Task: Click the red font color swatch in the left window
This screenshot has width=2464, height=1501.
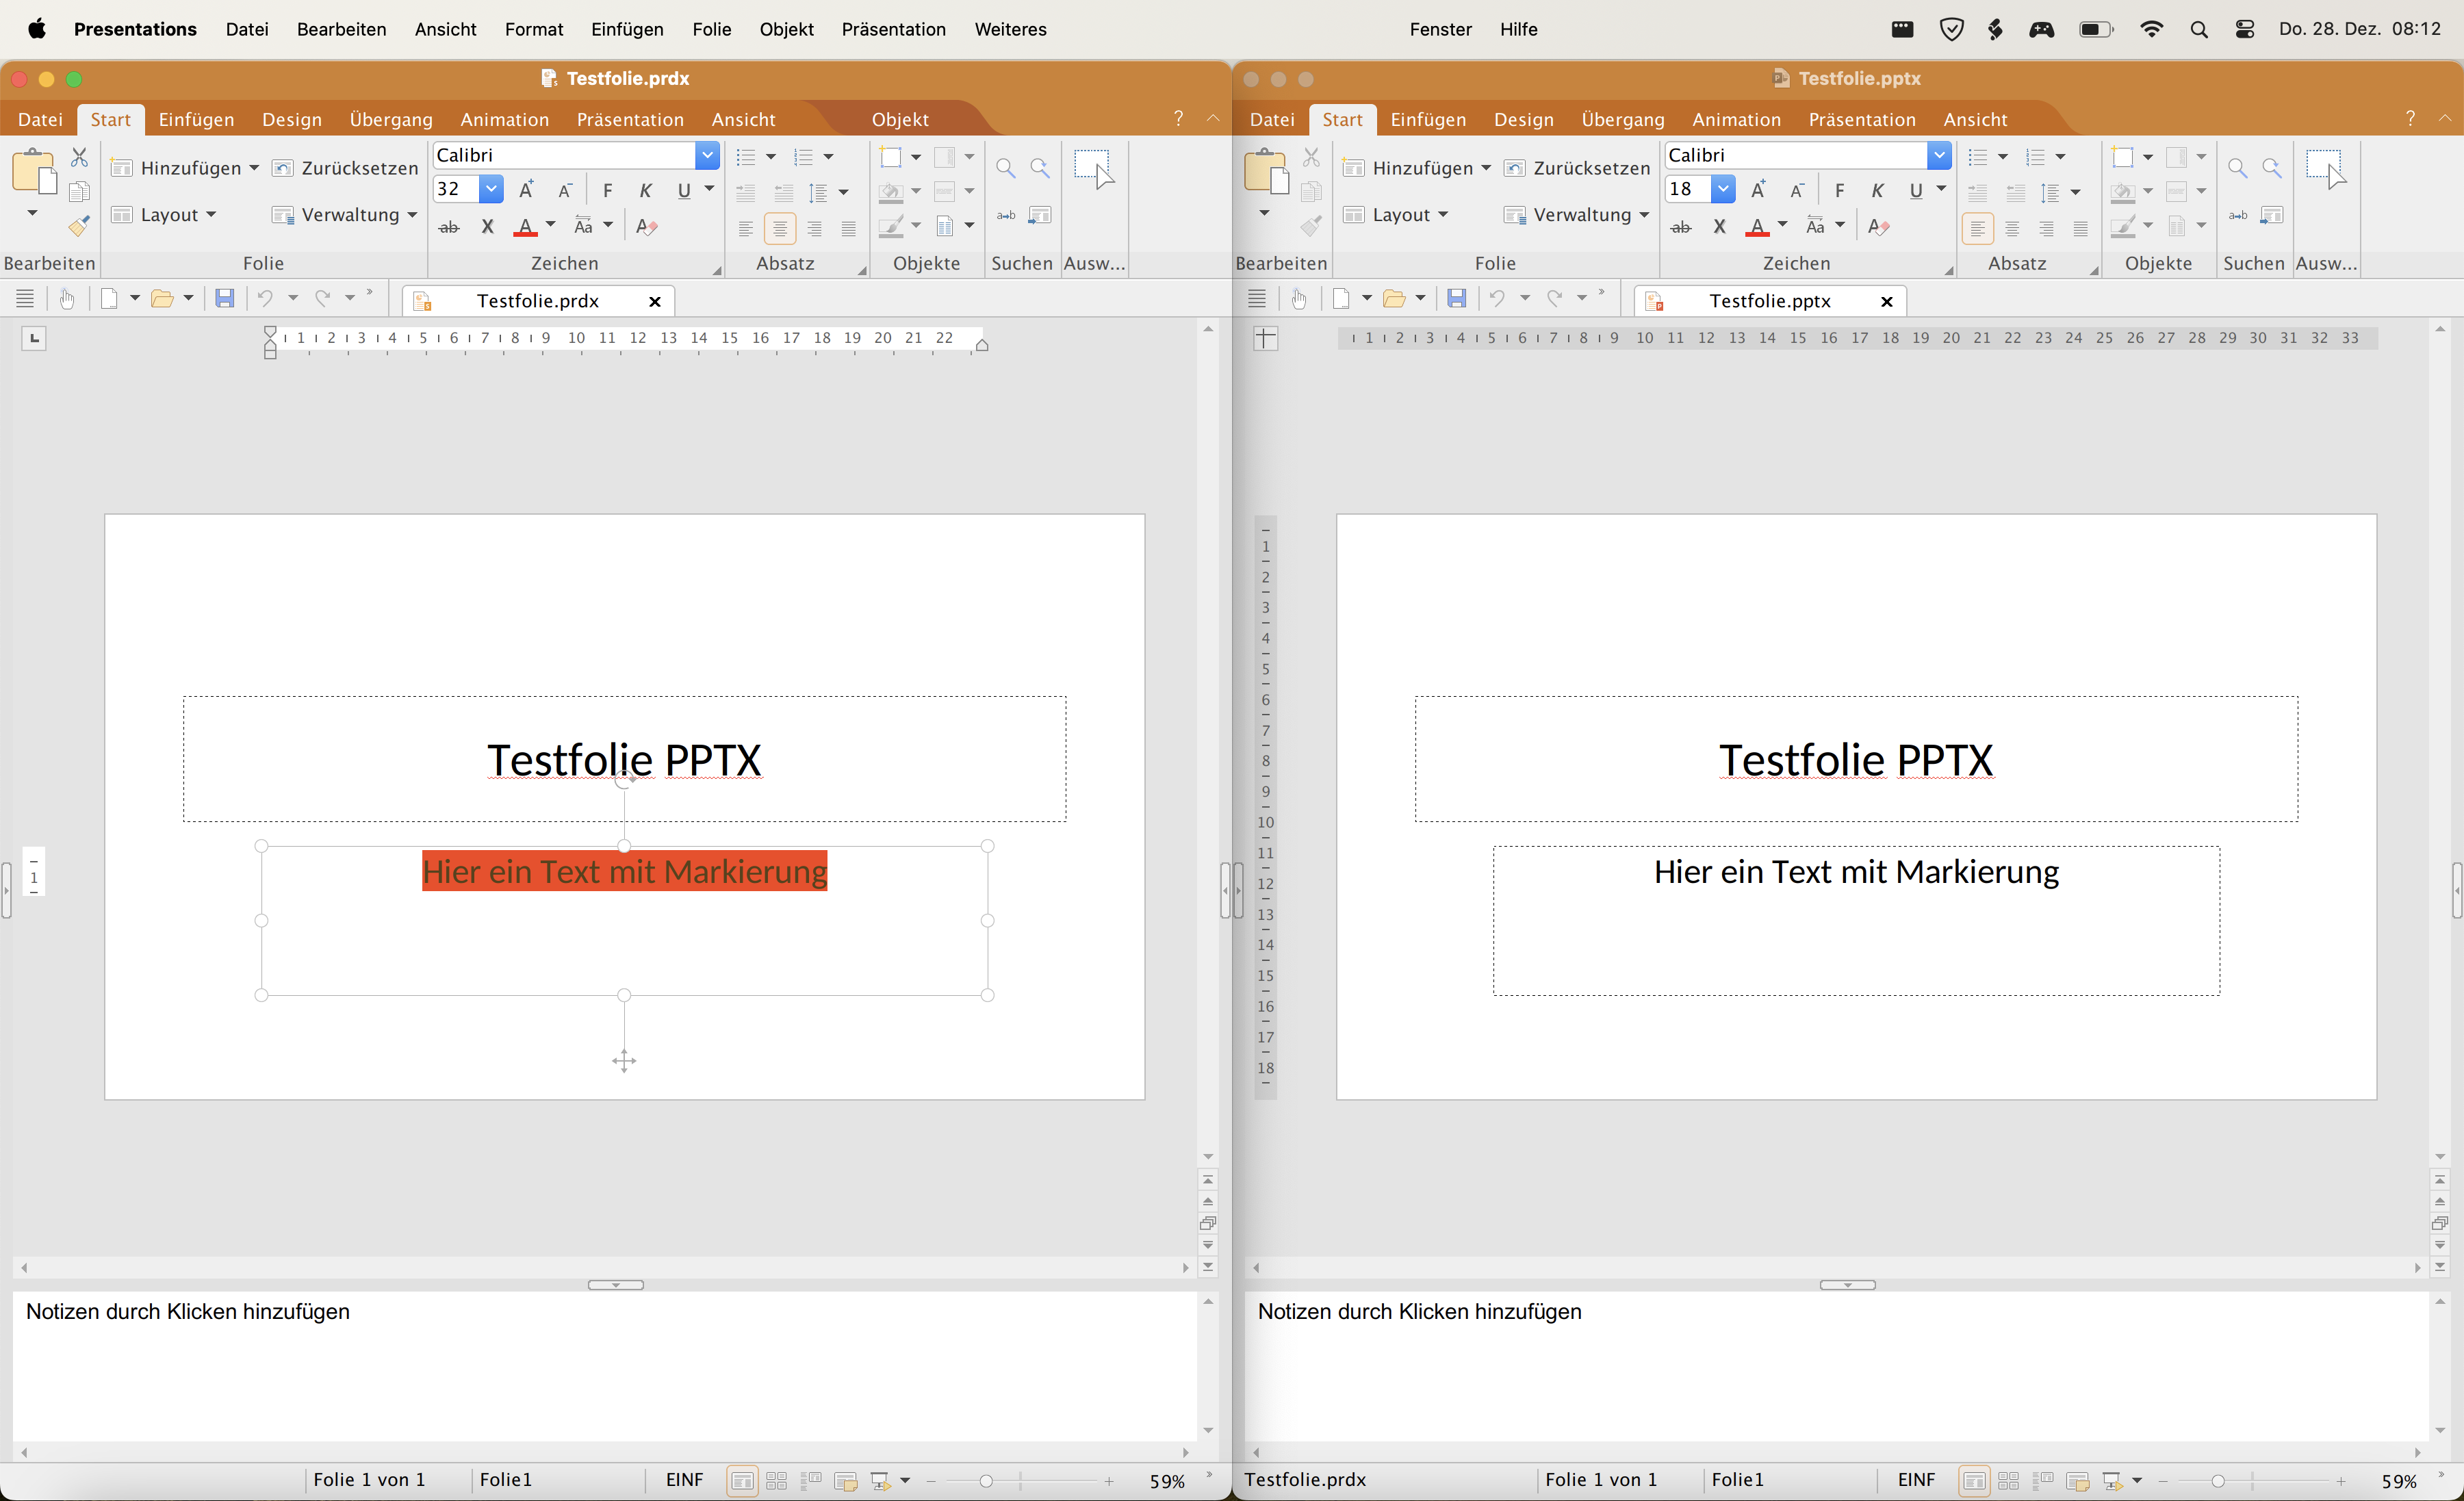Action: tap(525, 227)
